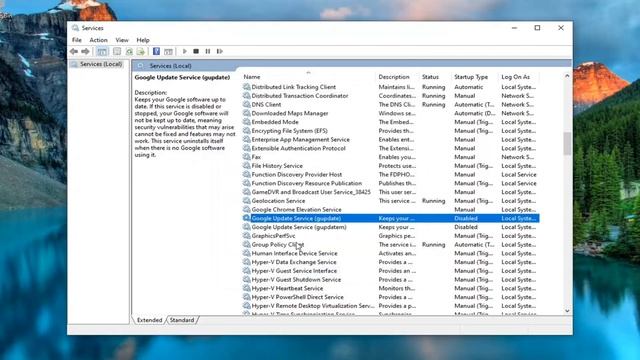Click gear icon beside Hyper-V Heartbeat Service
640x360 pixels.
(247, 288)
